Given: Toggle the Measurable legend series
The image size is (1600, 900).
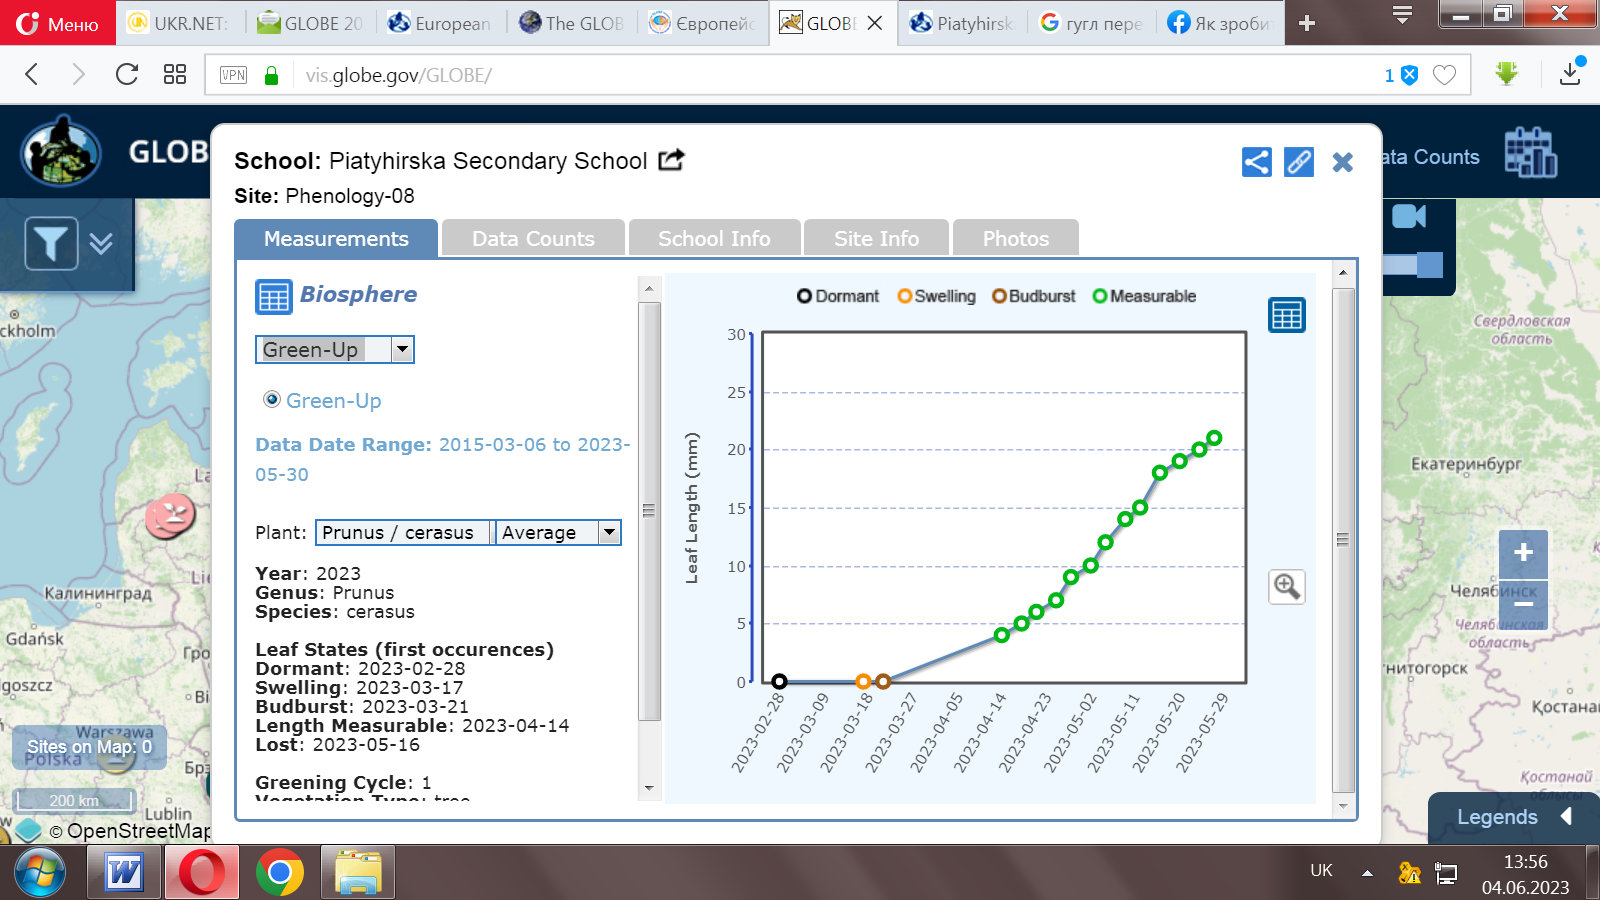Looking at the screenshot, I should point(1144,296).
